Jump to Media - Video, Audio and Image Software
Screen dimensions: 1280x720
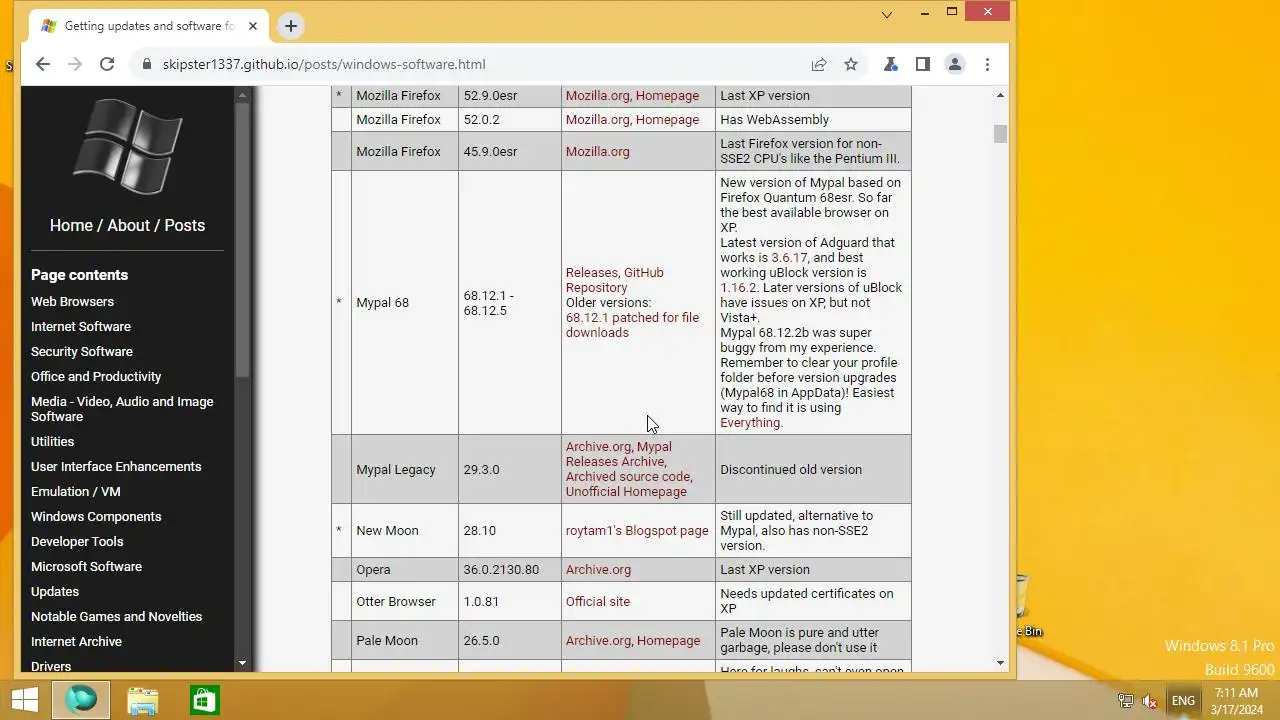(122, 409)
